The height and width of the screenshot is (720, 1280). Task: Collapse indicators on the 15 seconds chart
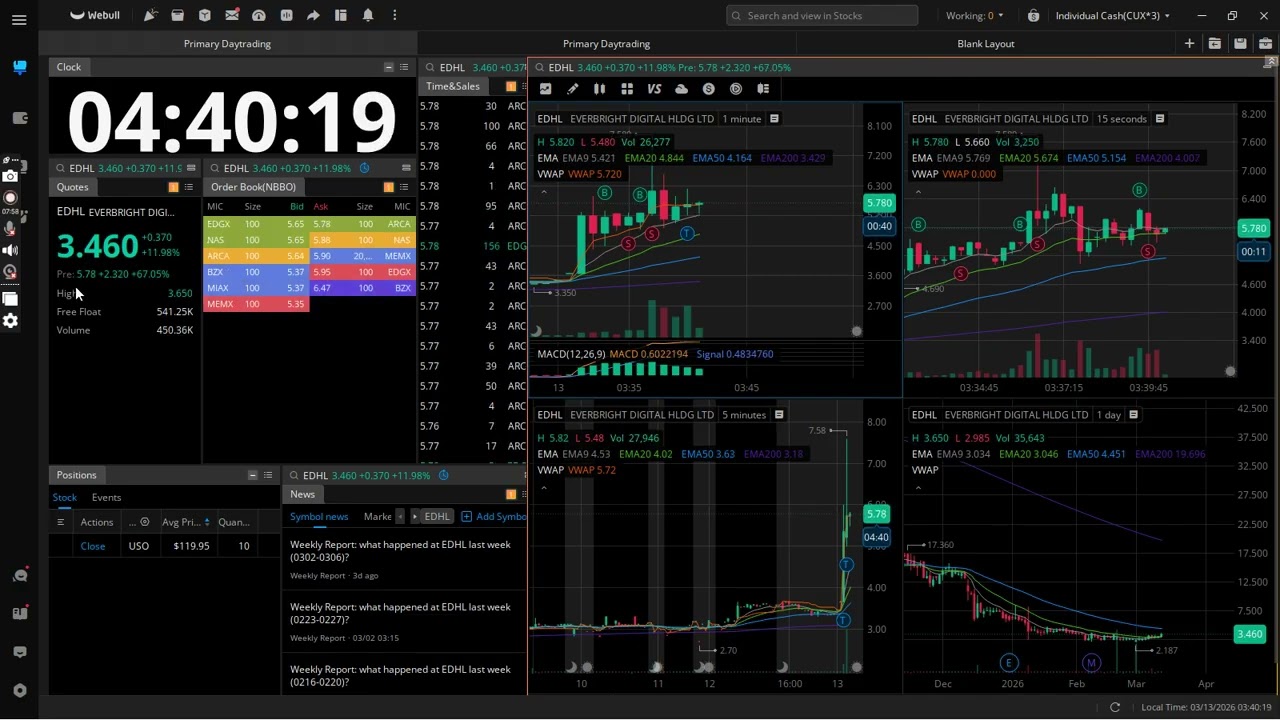(918, 190)
